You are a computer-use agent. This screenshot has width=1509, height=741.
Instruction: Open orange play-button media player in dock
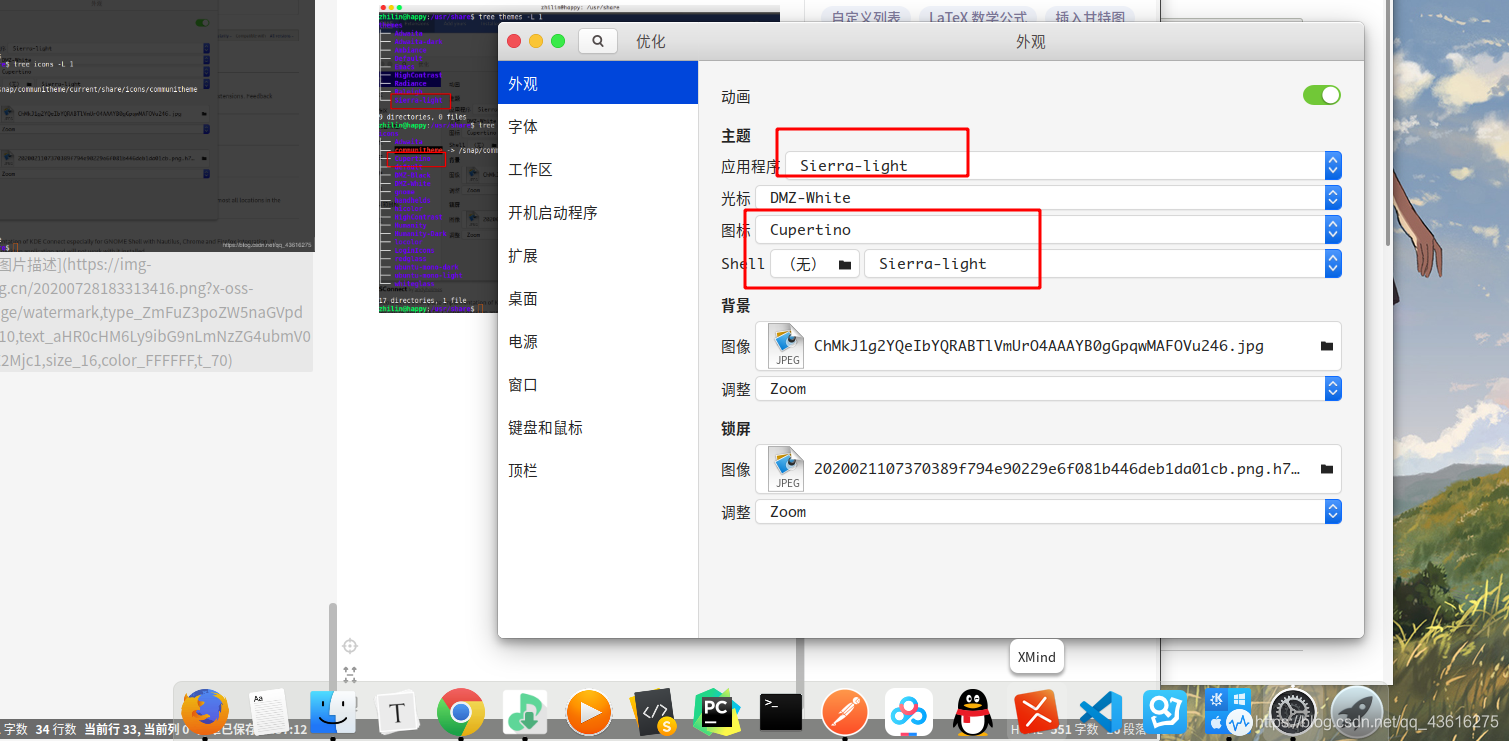click(x=589, y=713)
